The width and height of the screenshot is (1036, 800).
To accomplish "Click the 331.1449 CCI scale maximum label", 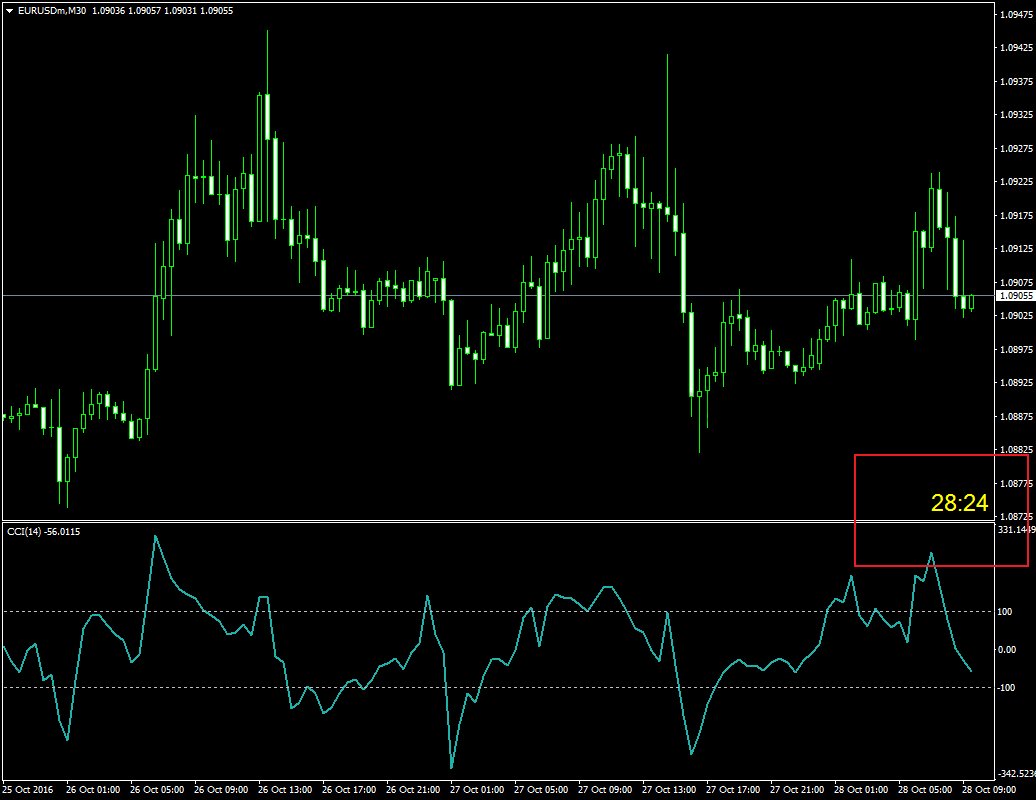I will pos(1015,530).
